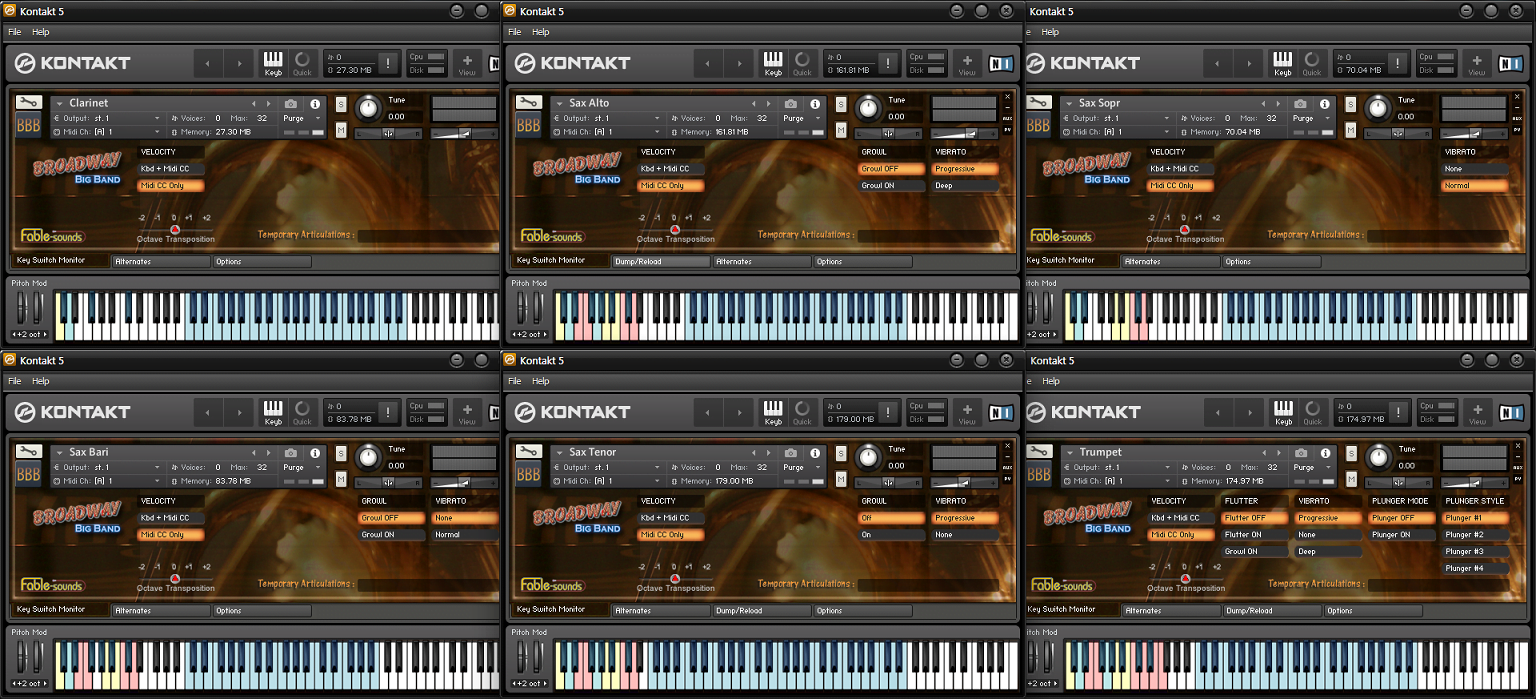
Task: Solo the Sax Tenor instrument with the S button
Action: (841, 454)
